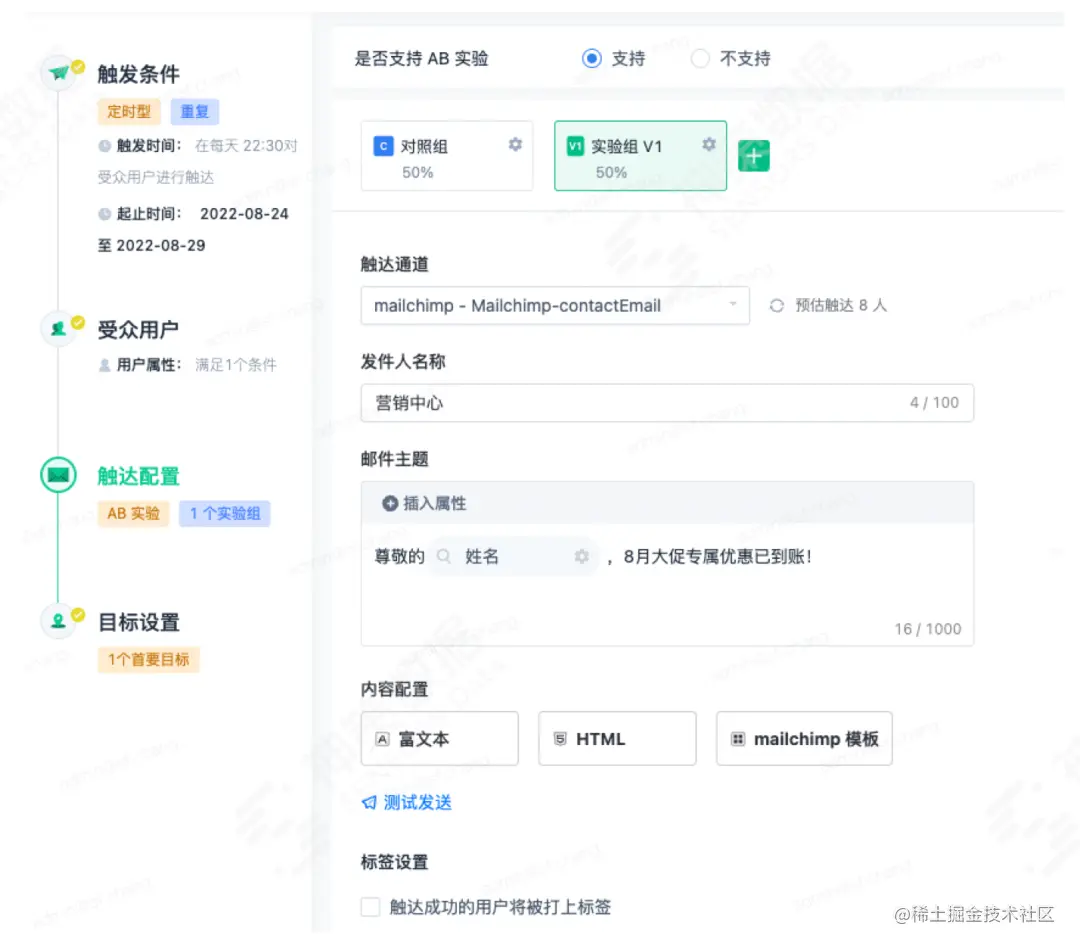Open settings gear on 对照组 card
Image resolution: width=1080 pixels, height=950 pixels.
[x=515, y=144]
